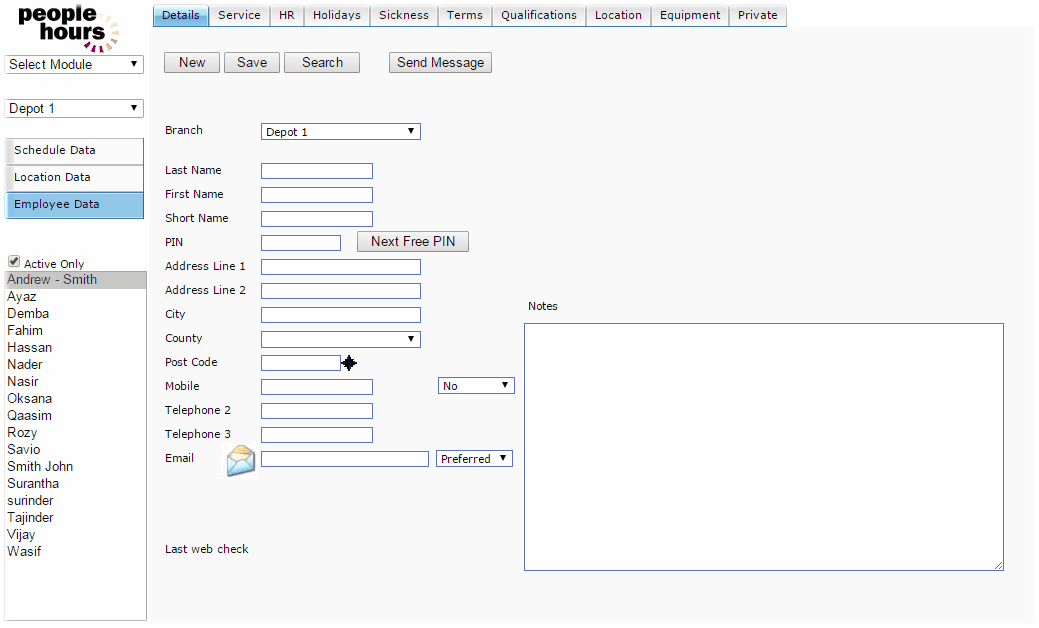
Task: Switch to the Holidays tab
Action: tap(336, 16)
